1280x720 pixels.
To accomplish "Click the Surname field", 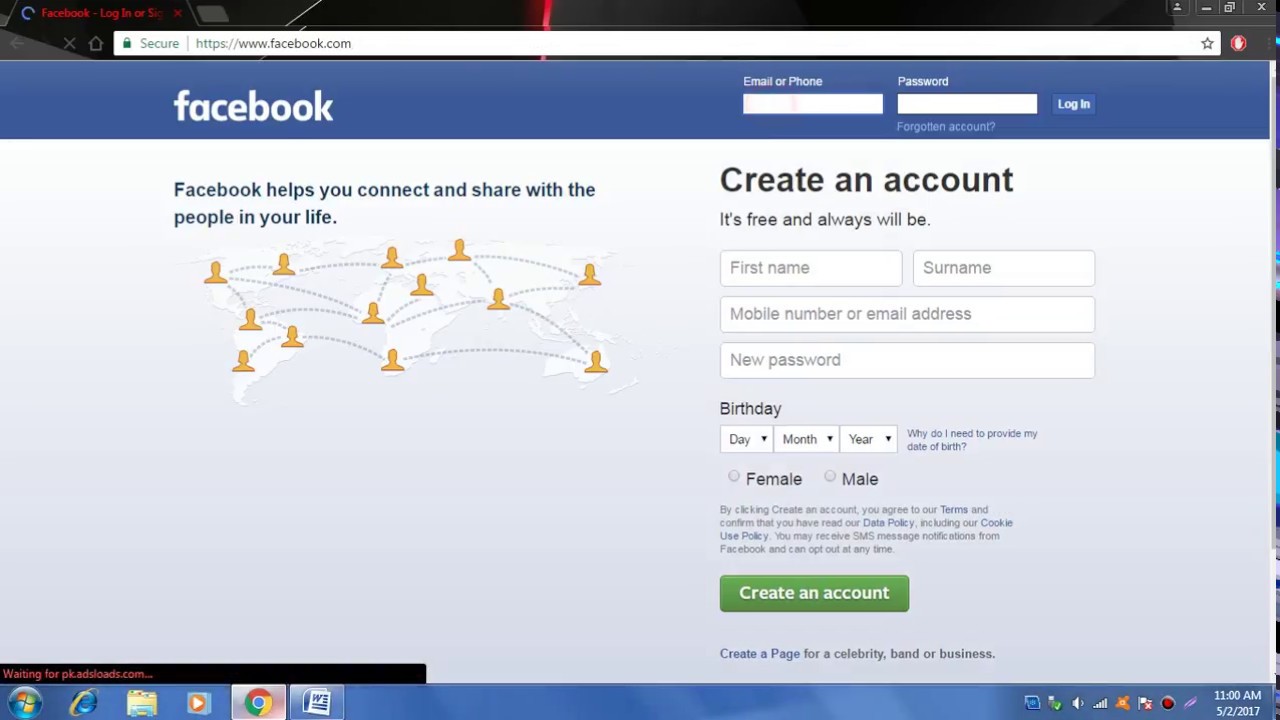I will coord(1004,268).
